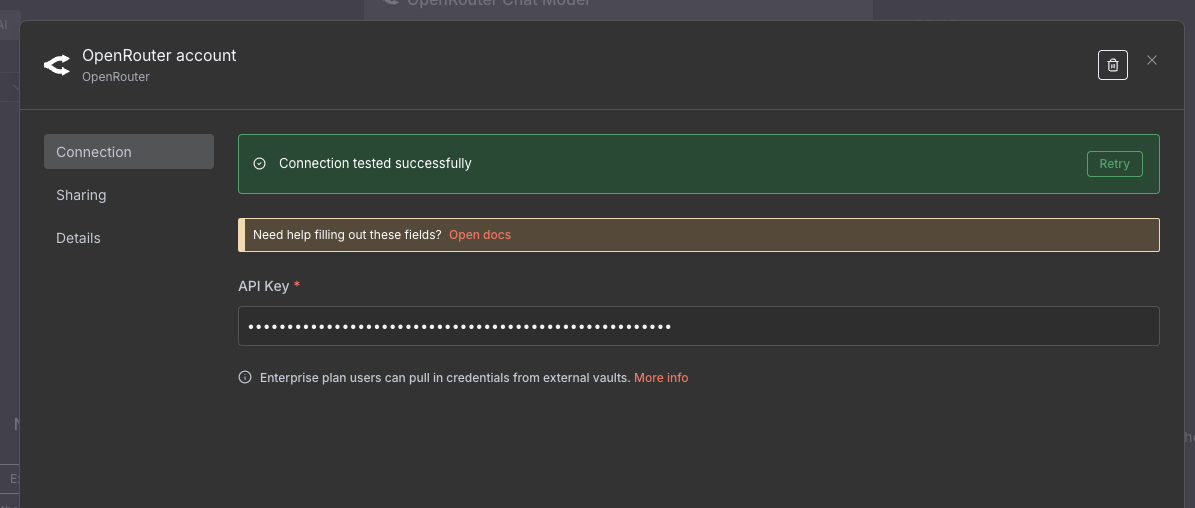
Task: Click 'Connection tested successfully' message
Action: [375, 163]
